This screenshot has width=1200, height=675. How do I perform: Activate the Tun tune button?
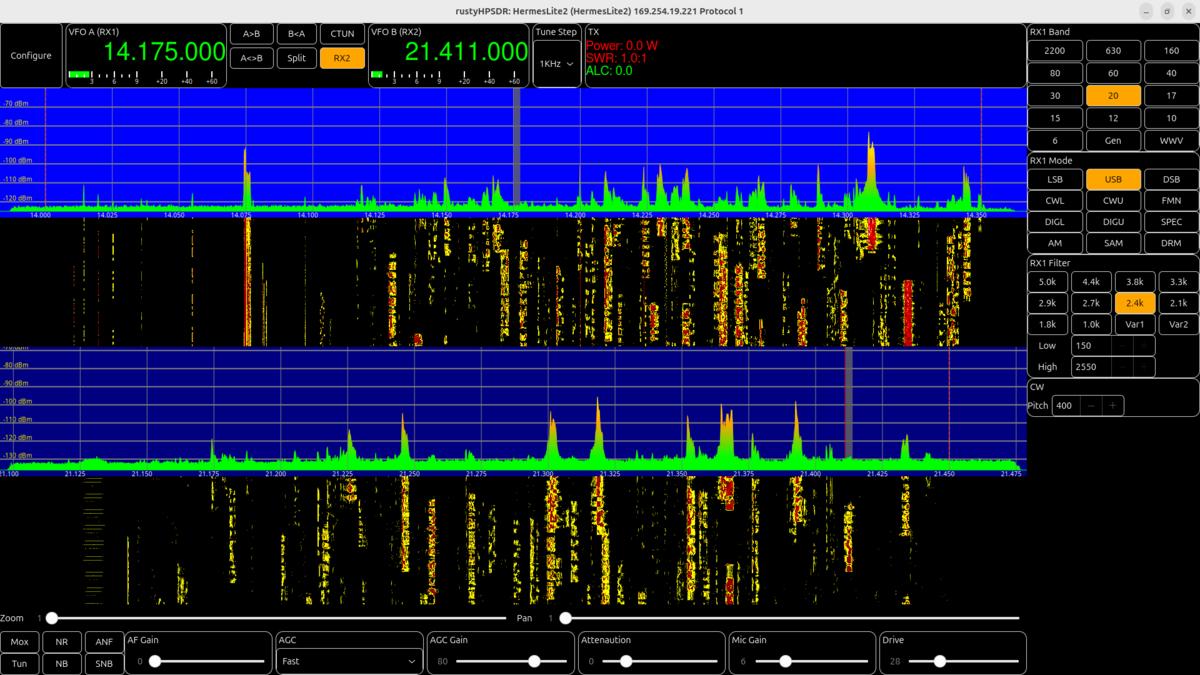click(x=19, y=663)
